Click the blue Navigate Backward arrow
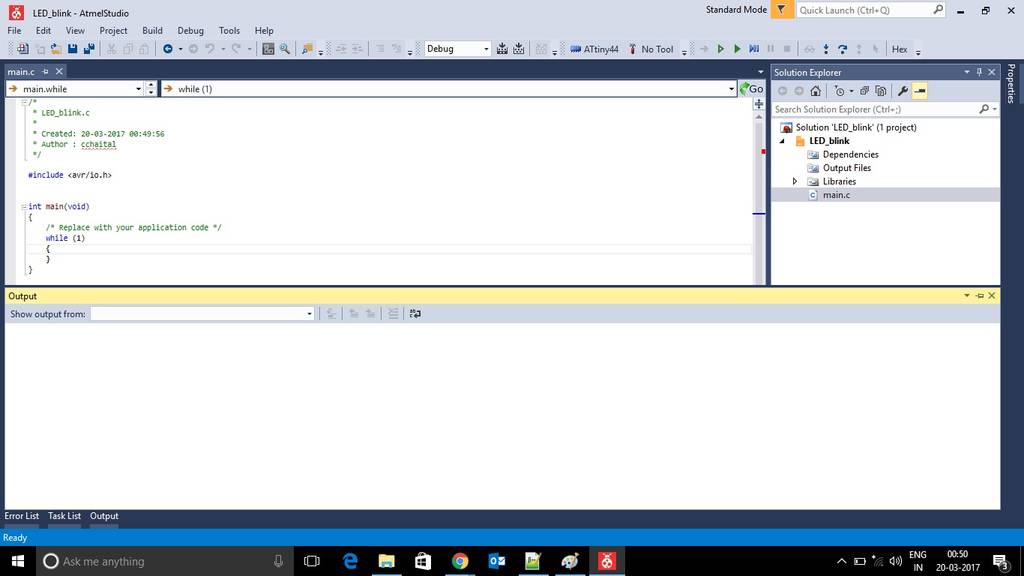 pyautogui.click(x=168, y=49)
